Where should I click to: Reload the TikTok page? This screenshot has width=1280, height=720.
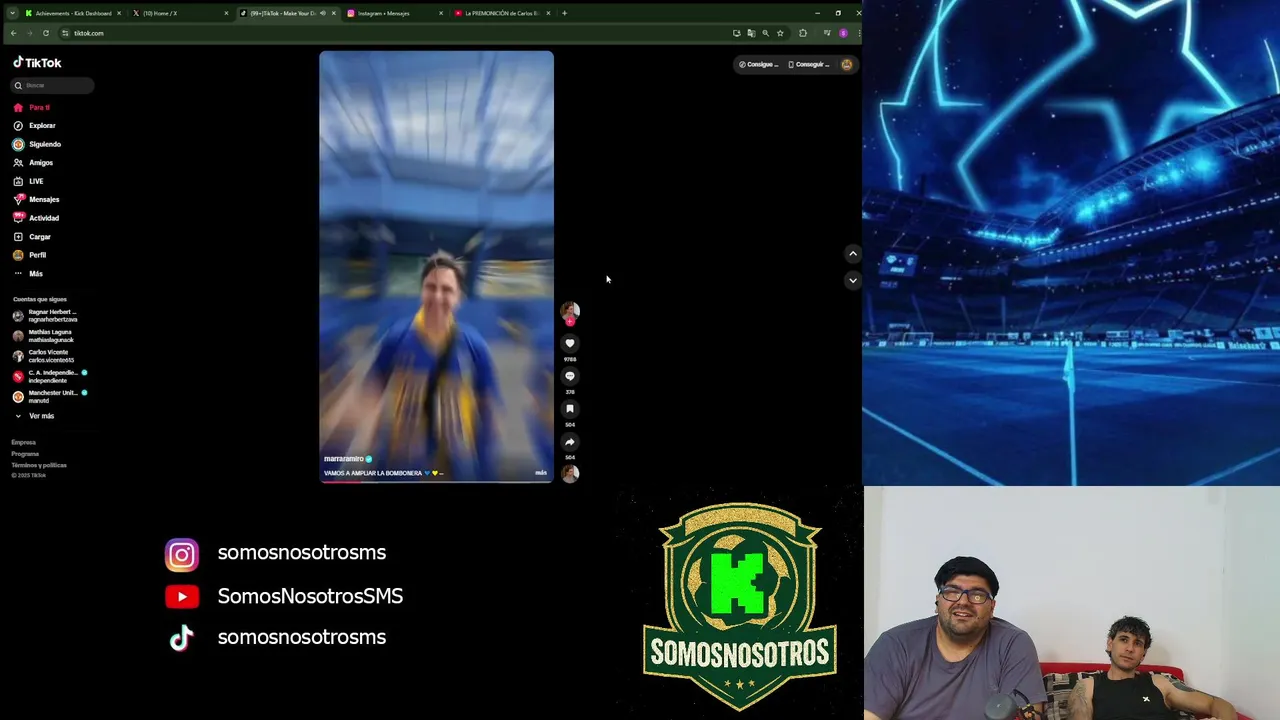coord(45,33)
